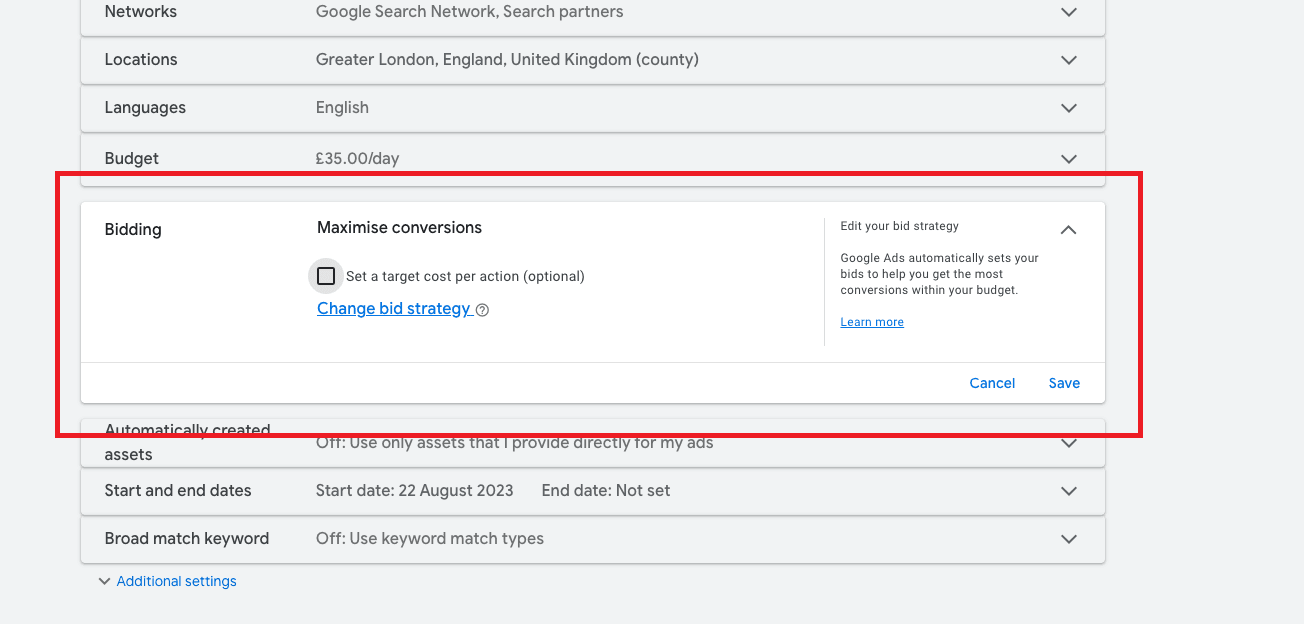
Task: Enable 'Set a target cost per action' checkbox
Action: click(x=326, y=276)
